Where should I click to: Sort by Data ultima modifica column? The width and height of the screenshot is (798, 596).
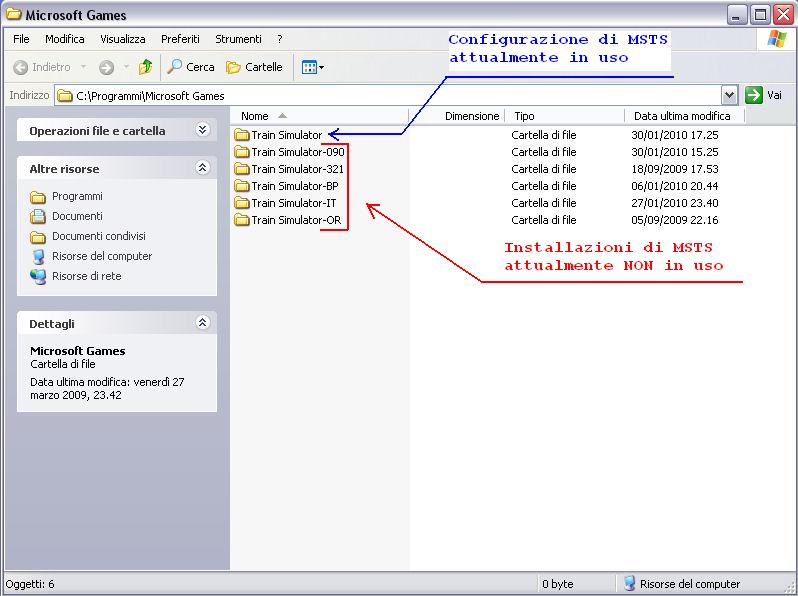(x=685, y=116)
